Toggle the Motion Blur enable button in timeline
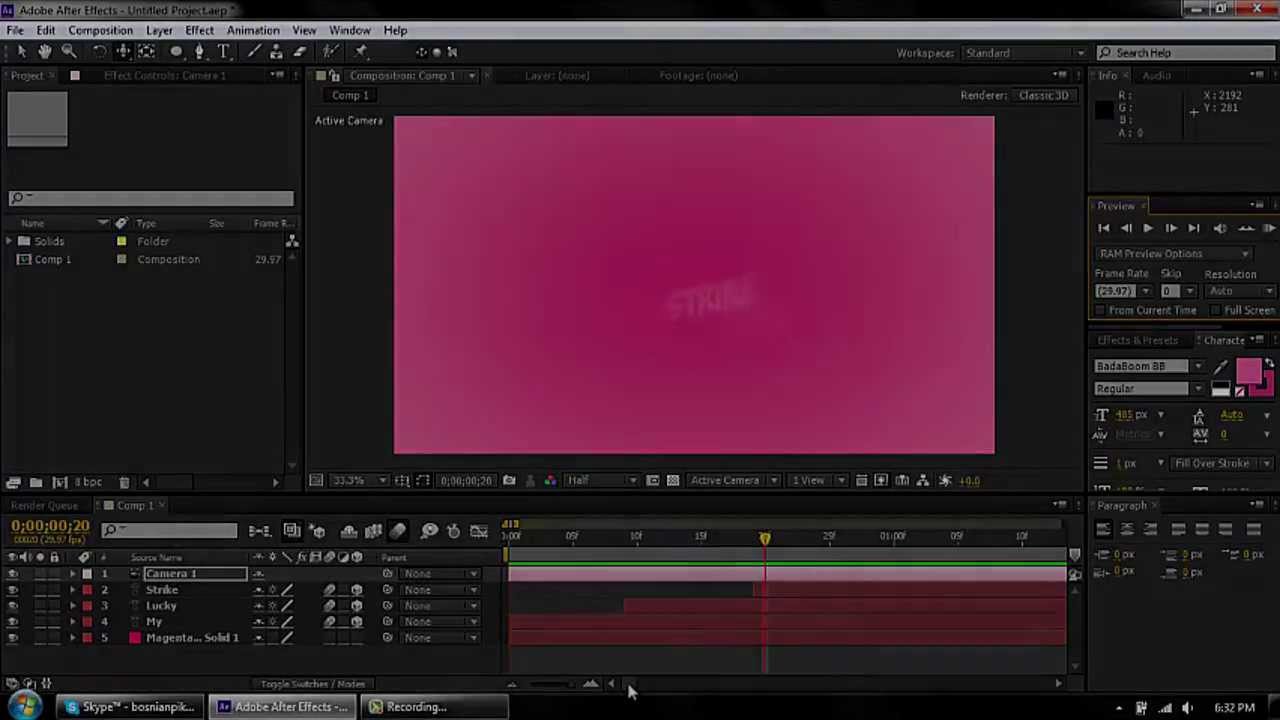This screenshot has height=720, width=1280. pos(398,531)
